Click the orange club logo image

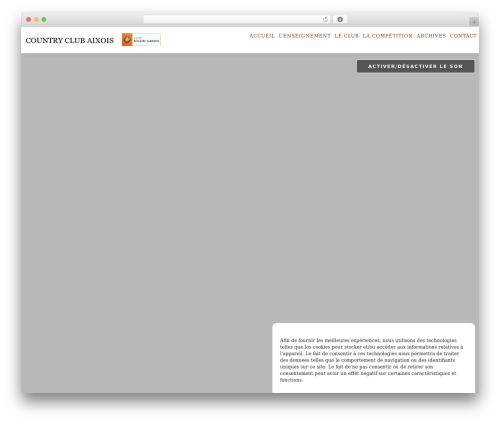click(x=141, y=40)
